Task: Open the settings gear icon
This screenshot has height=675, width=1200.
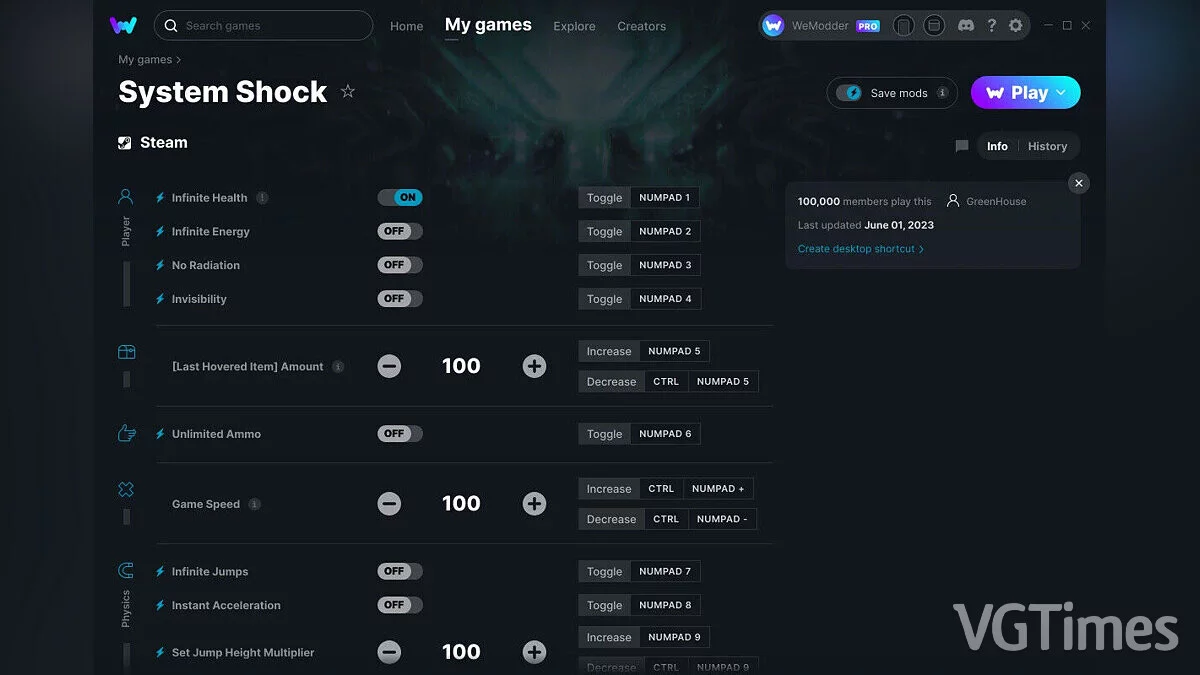Action: coord(1016,25)
